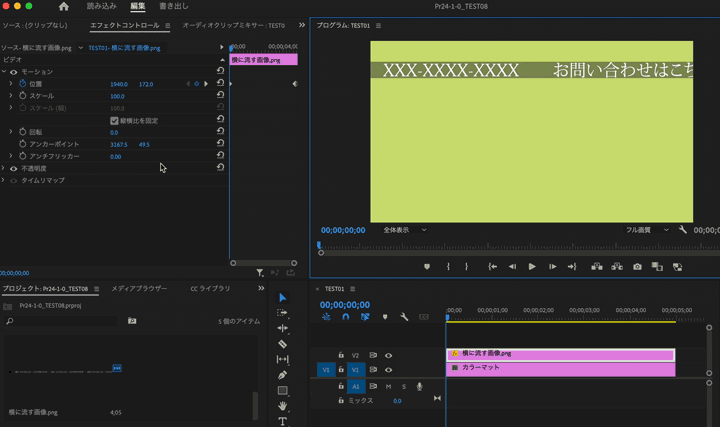
Task: Reset the Scale parameter
Action: [x=220, y=95]
